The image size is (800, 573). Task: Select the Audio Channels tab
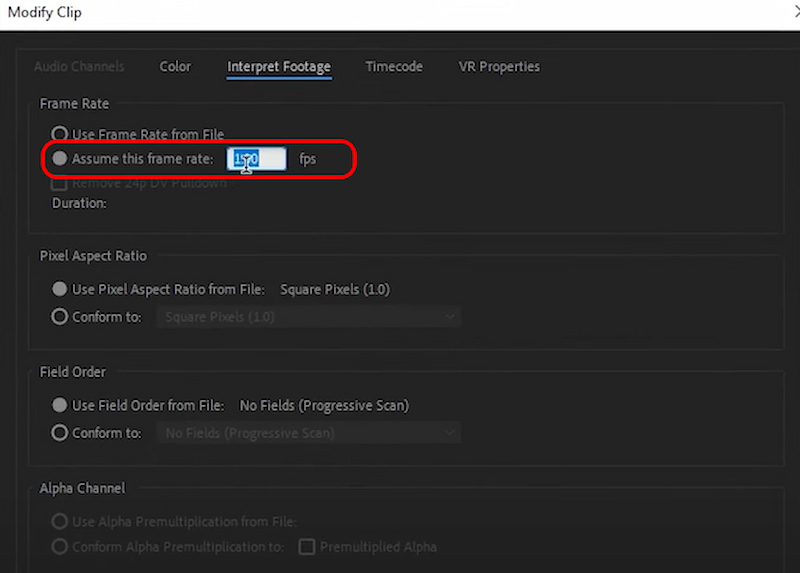pyautogui.click(x=79, y=66)
